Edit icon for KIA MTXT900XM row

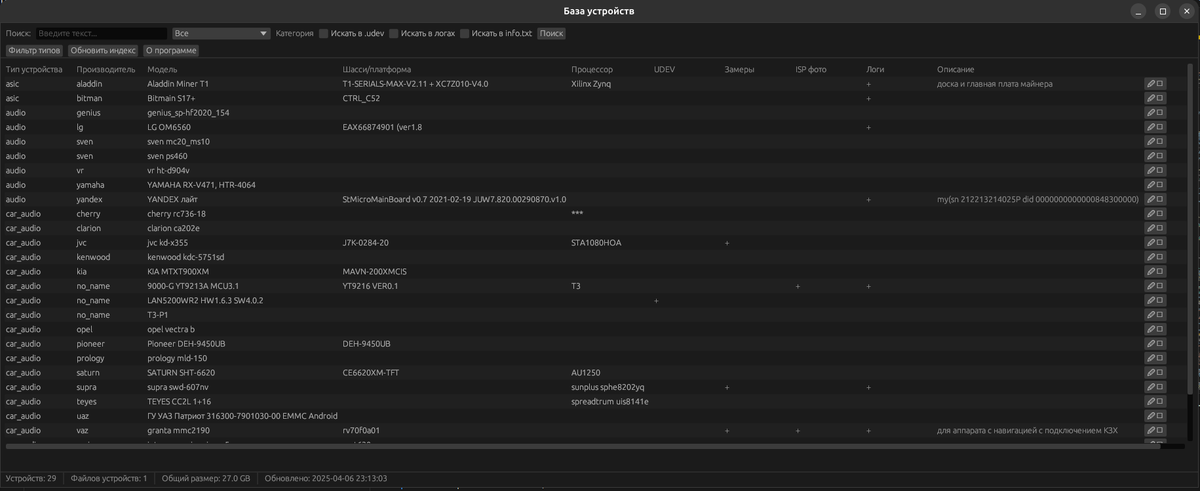click(1155, 271)
